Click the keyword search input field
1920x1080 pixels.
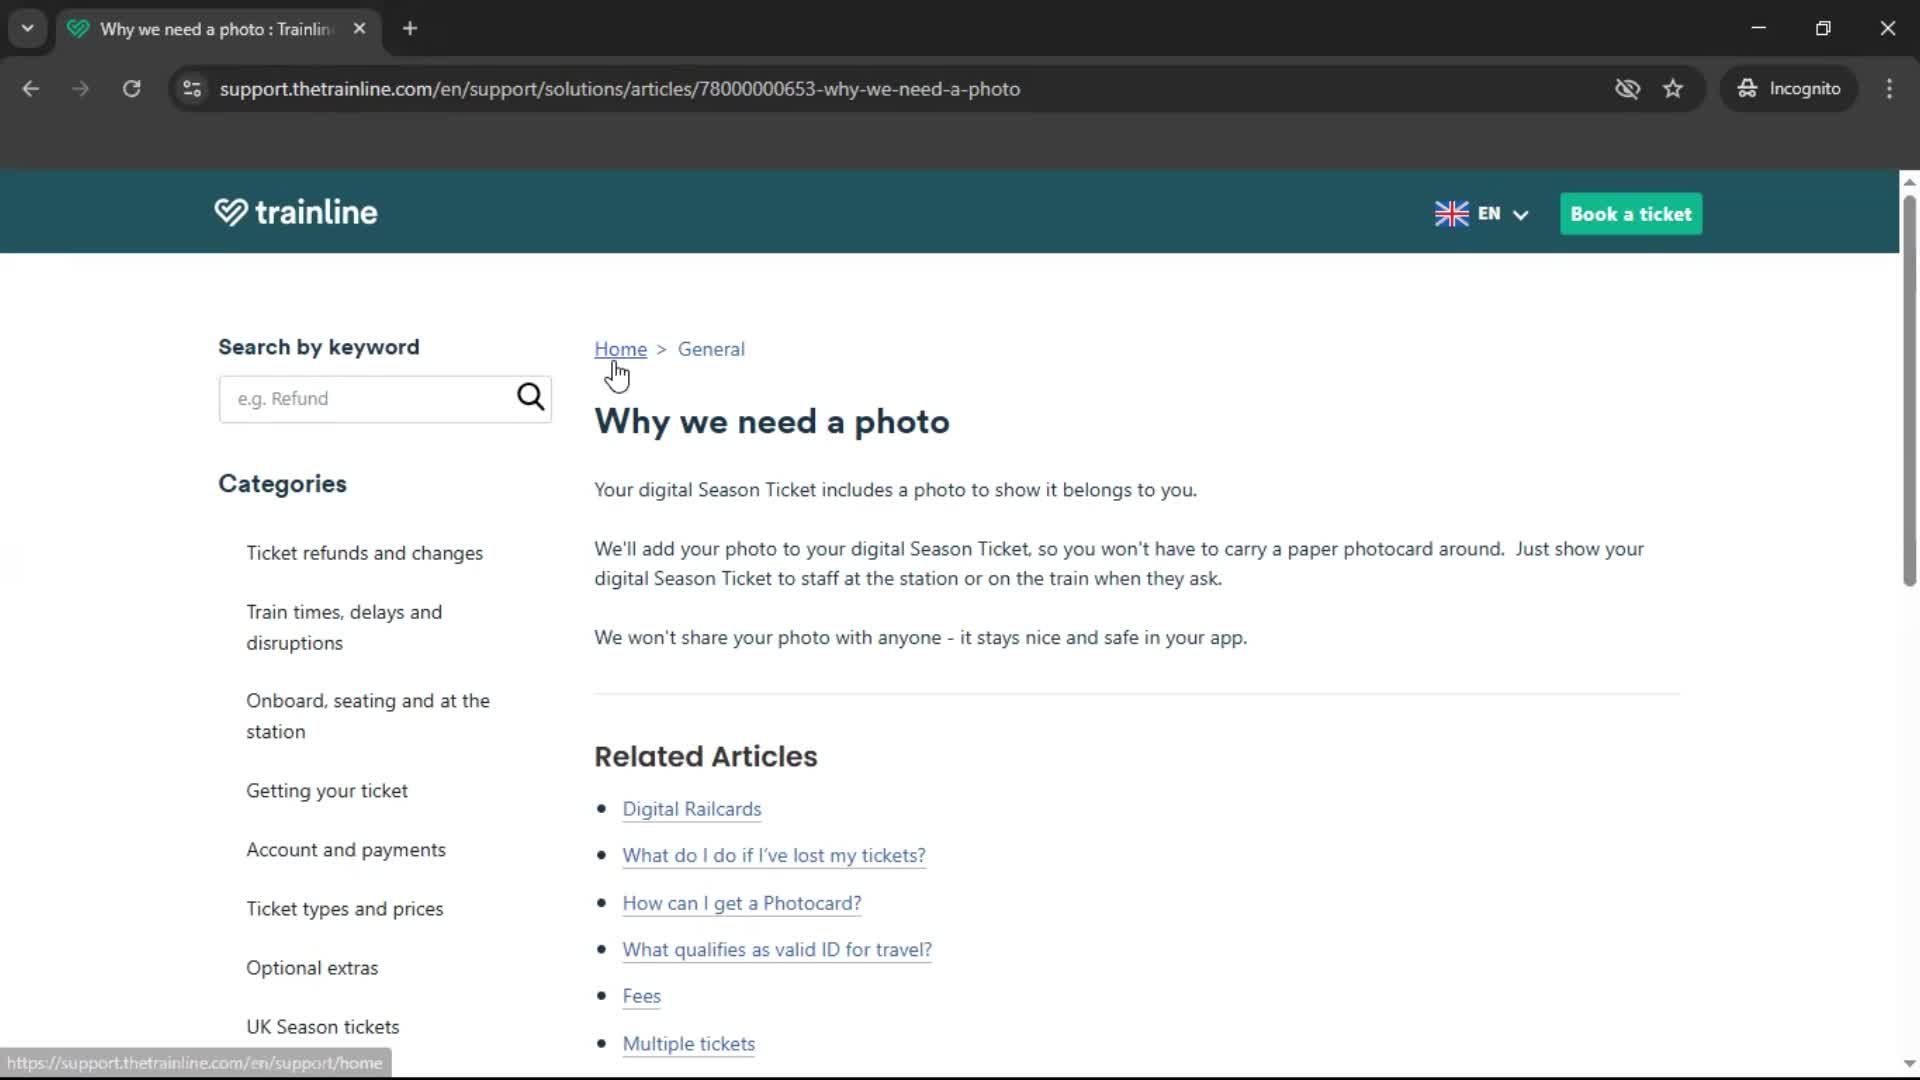[370, 398]
